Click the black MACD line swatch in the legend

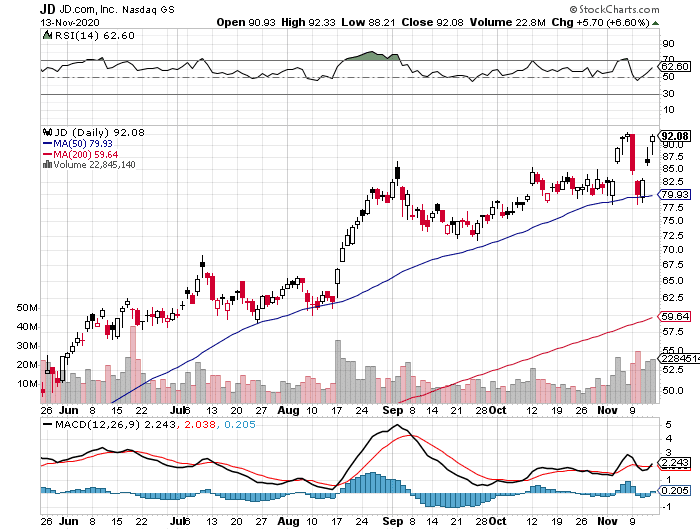[x=47, y=425]
